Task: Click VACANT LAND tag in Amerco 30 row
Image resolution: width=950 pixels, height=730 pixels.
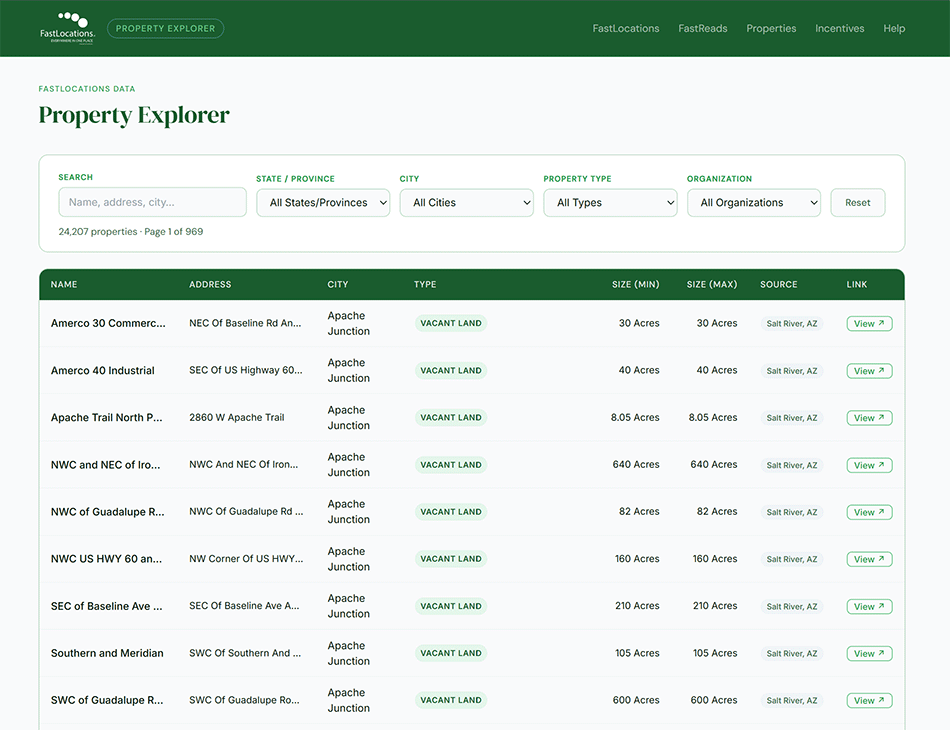Action: pos(451,324)
